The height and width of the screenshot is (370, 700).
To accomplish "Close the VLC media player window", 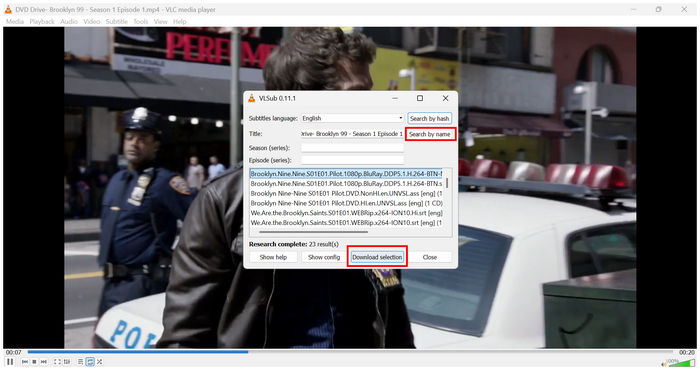I will (x=683, y=9).
